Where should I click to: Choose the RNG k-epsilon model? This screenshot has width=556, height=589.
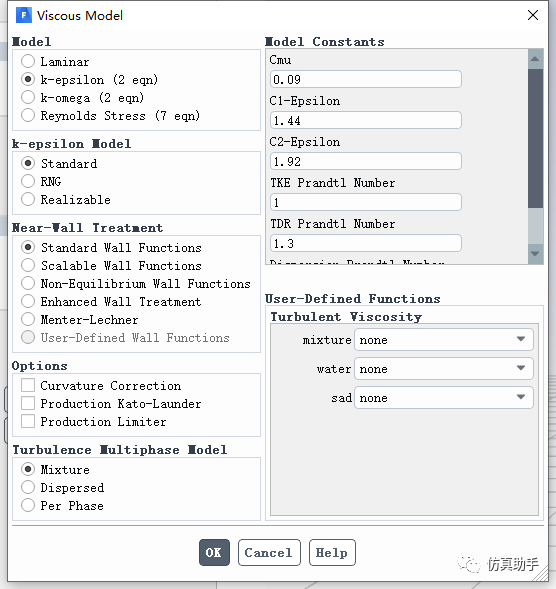(x=28, y=181)
